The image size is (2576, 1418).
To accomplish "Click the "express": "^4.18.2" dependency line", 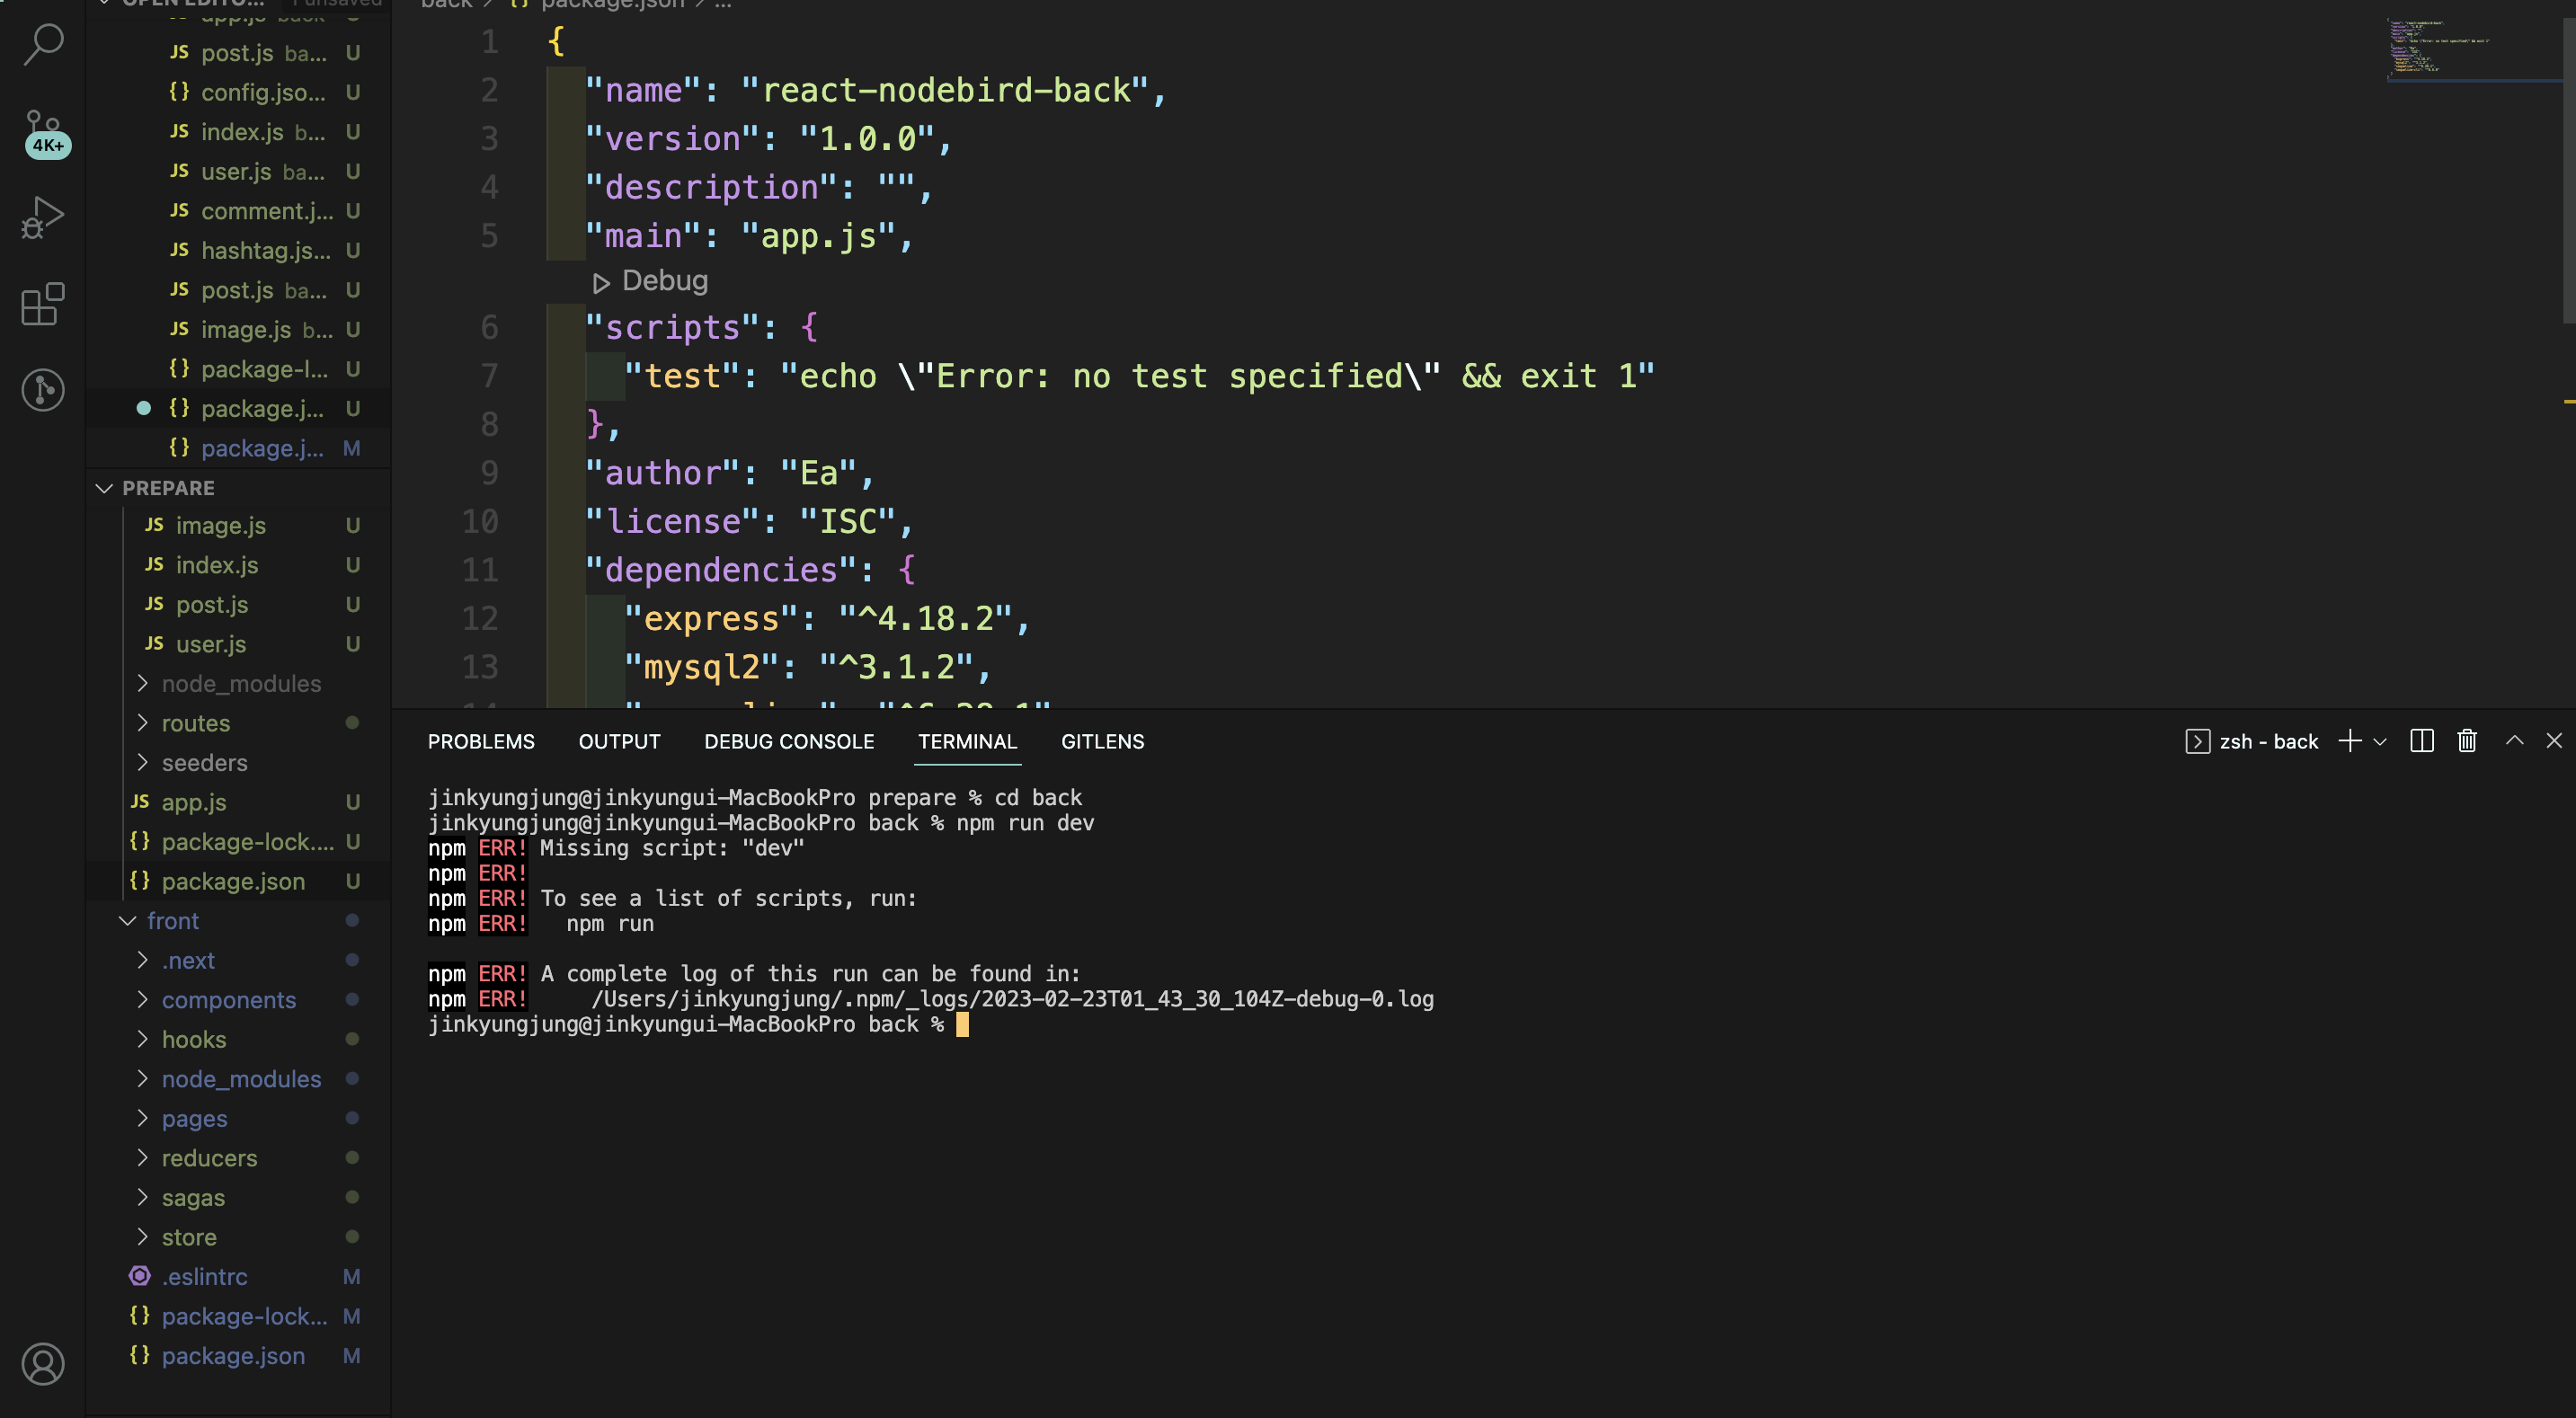I will coord(826,619).
